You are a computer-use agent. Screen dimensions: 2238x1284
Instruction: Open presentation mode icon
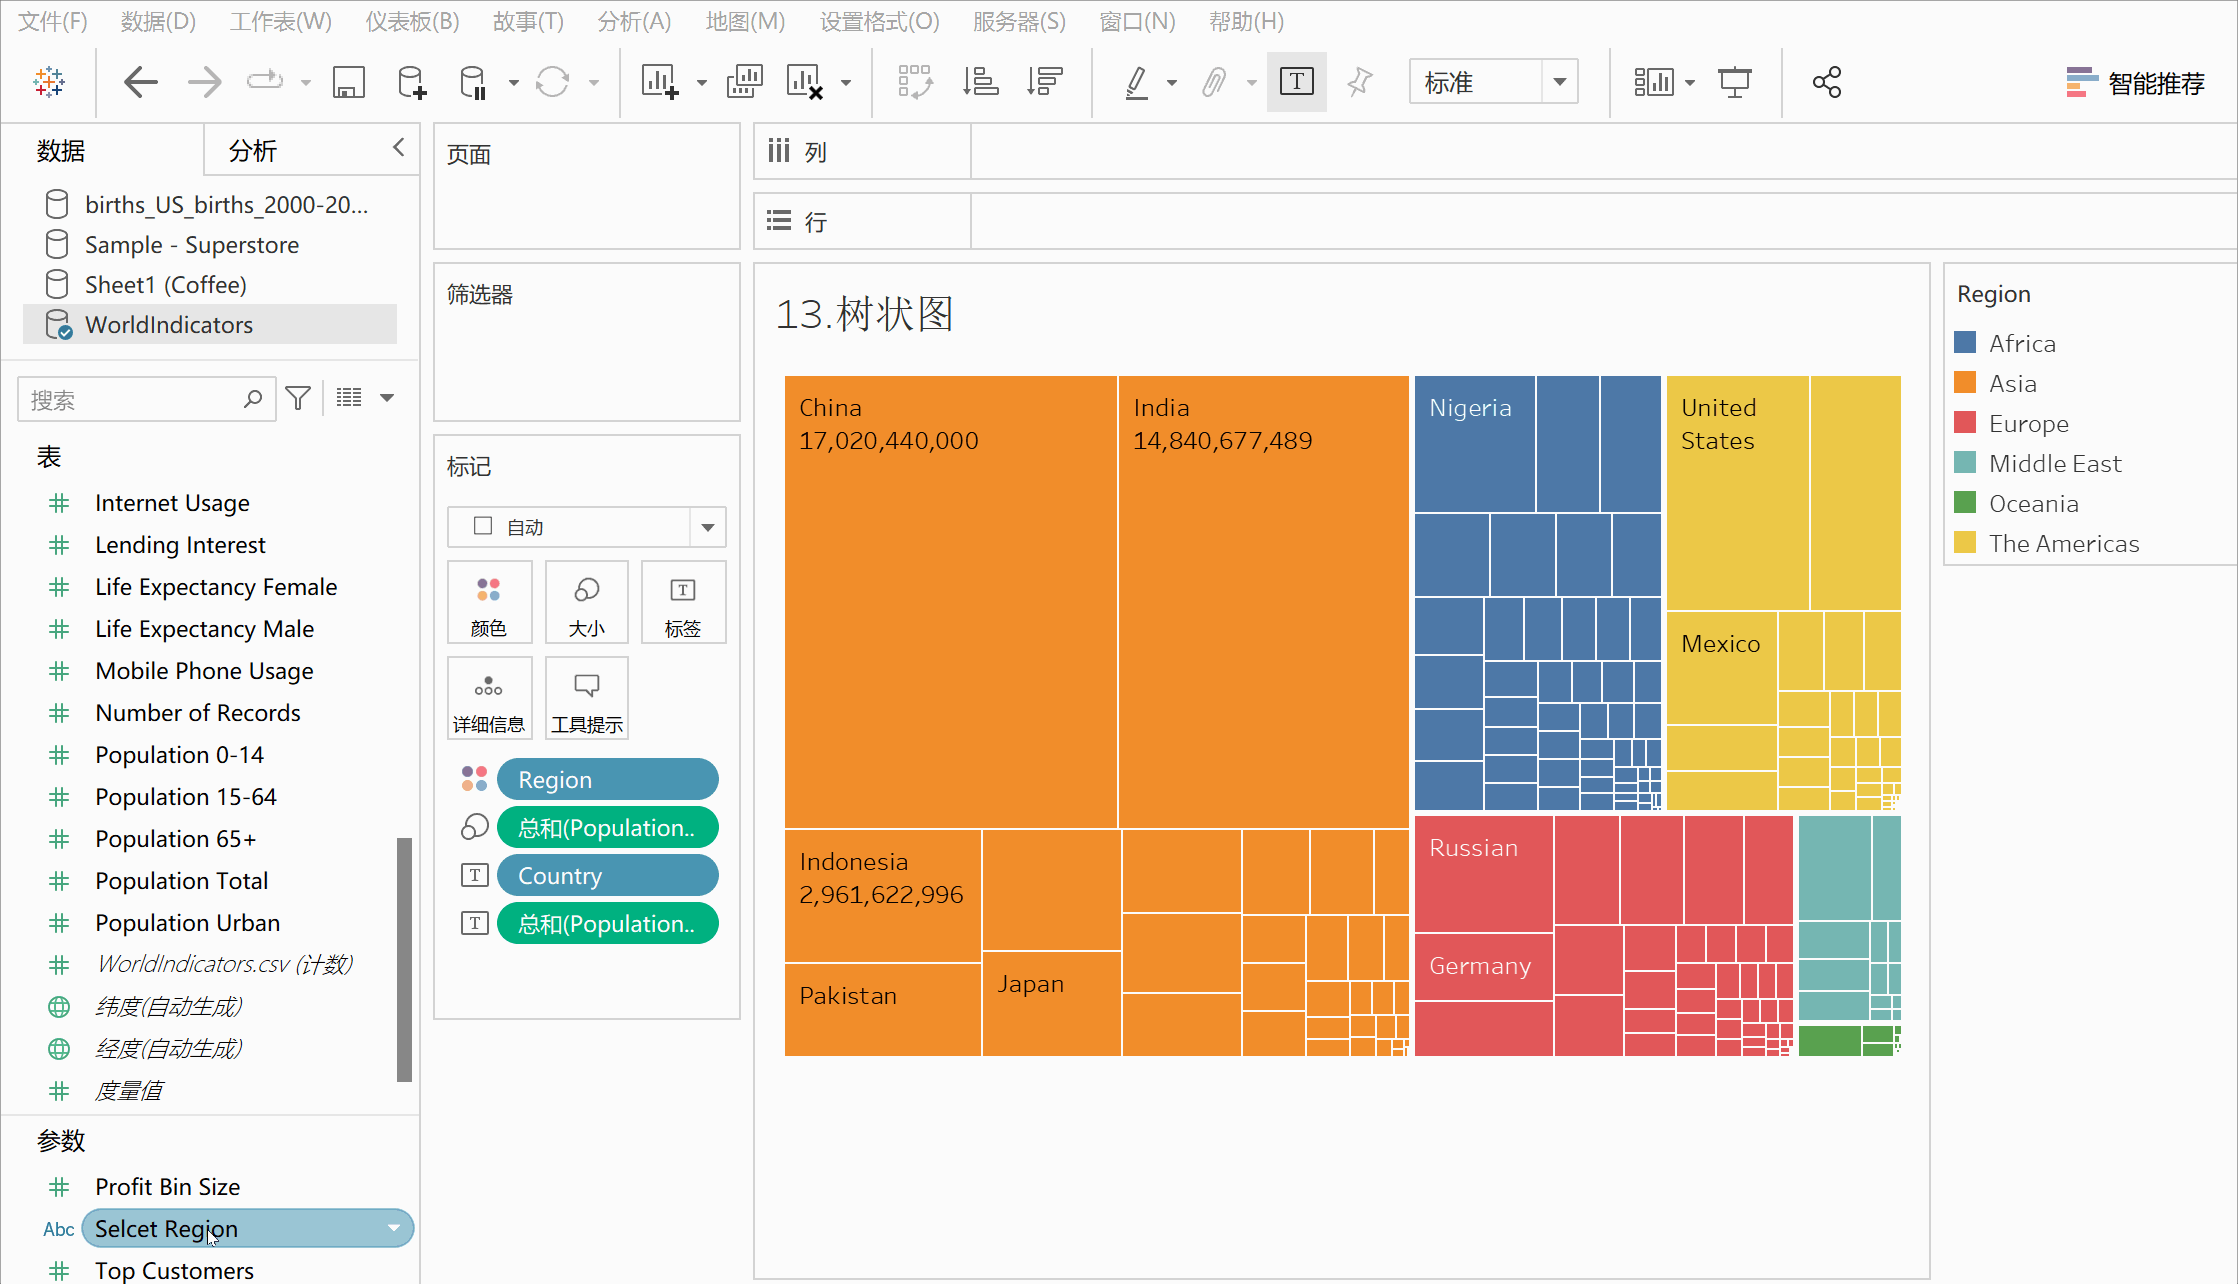(1734, 82)
